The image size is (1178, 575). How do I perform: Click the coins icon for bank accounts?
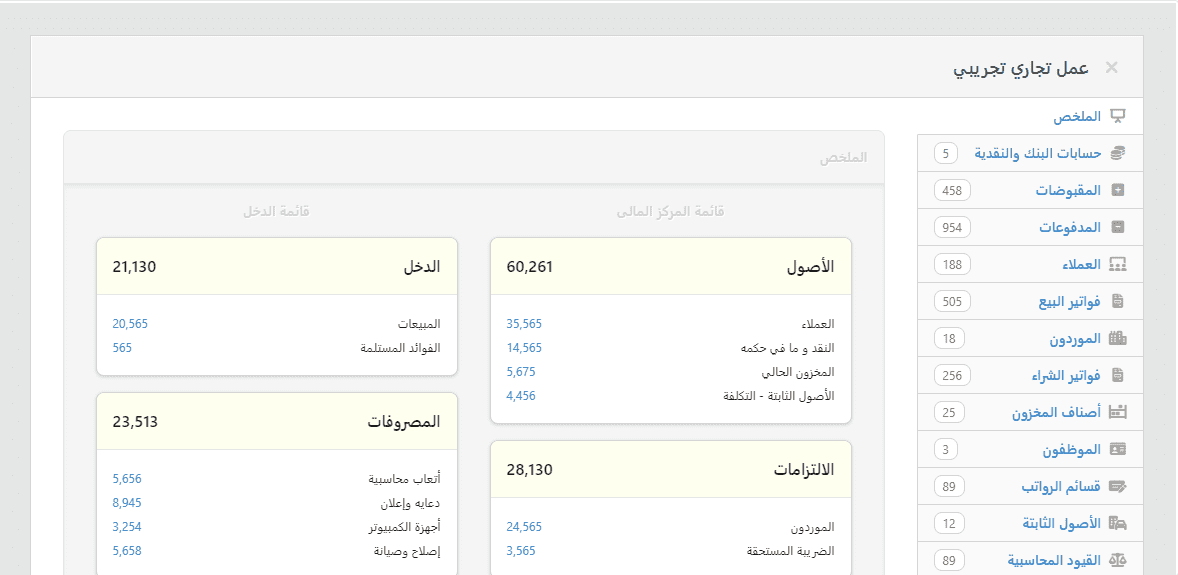click(1118, 153)
